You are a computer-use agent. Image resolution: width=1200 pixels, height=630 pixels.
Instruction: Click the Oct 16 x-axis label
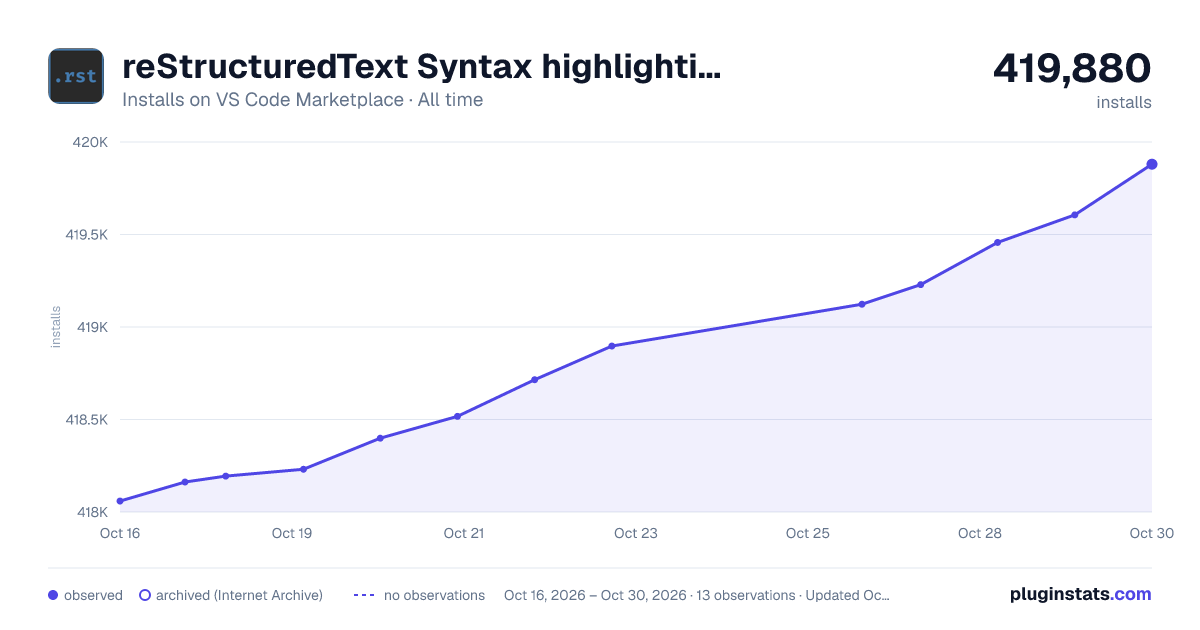pos(120,533)
